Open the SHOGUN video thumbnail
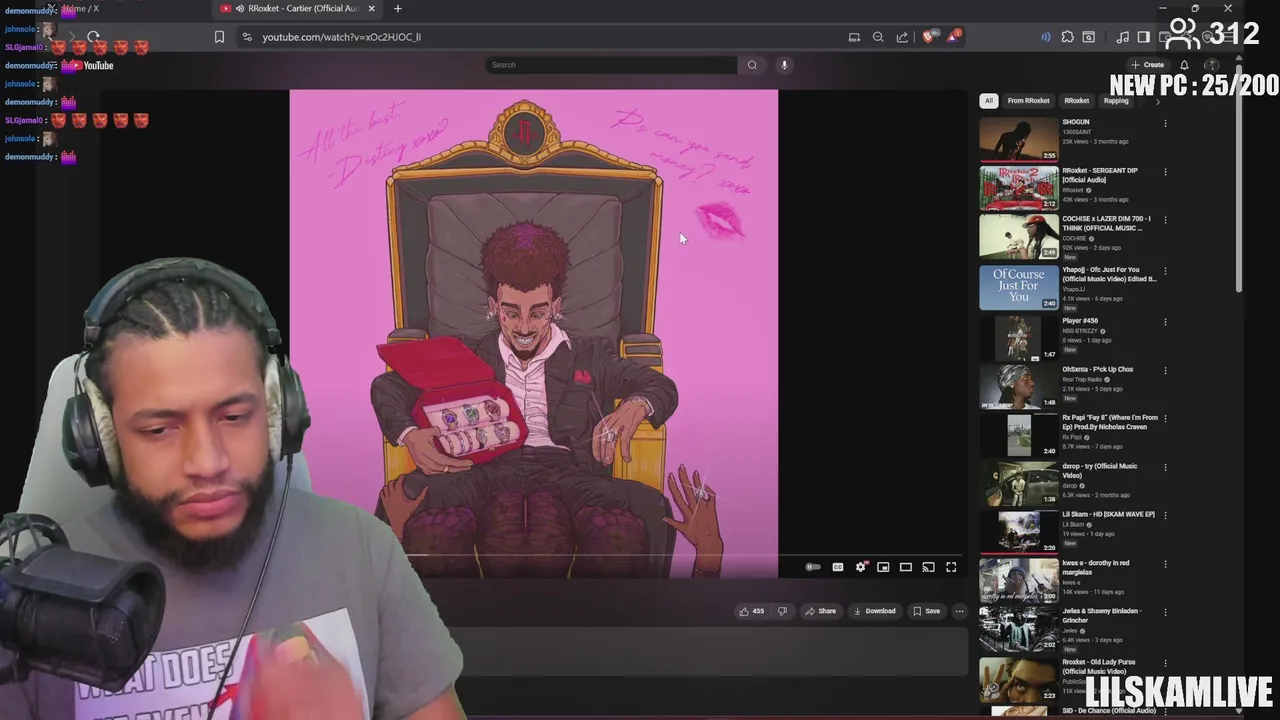 (1018, 139)
